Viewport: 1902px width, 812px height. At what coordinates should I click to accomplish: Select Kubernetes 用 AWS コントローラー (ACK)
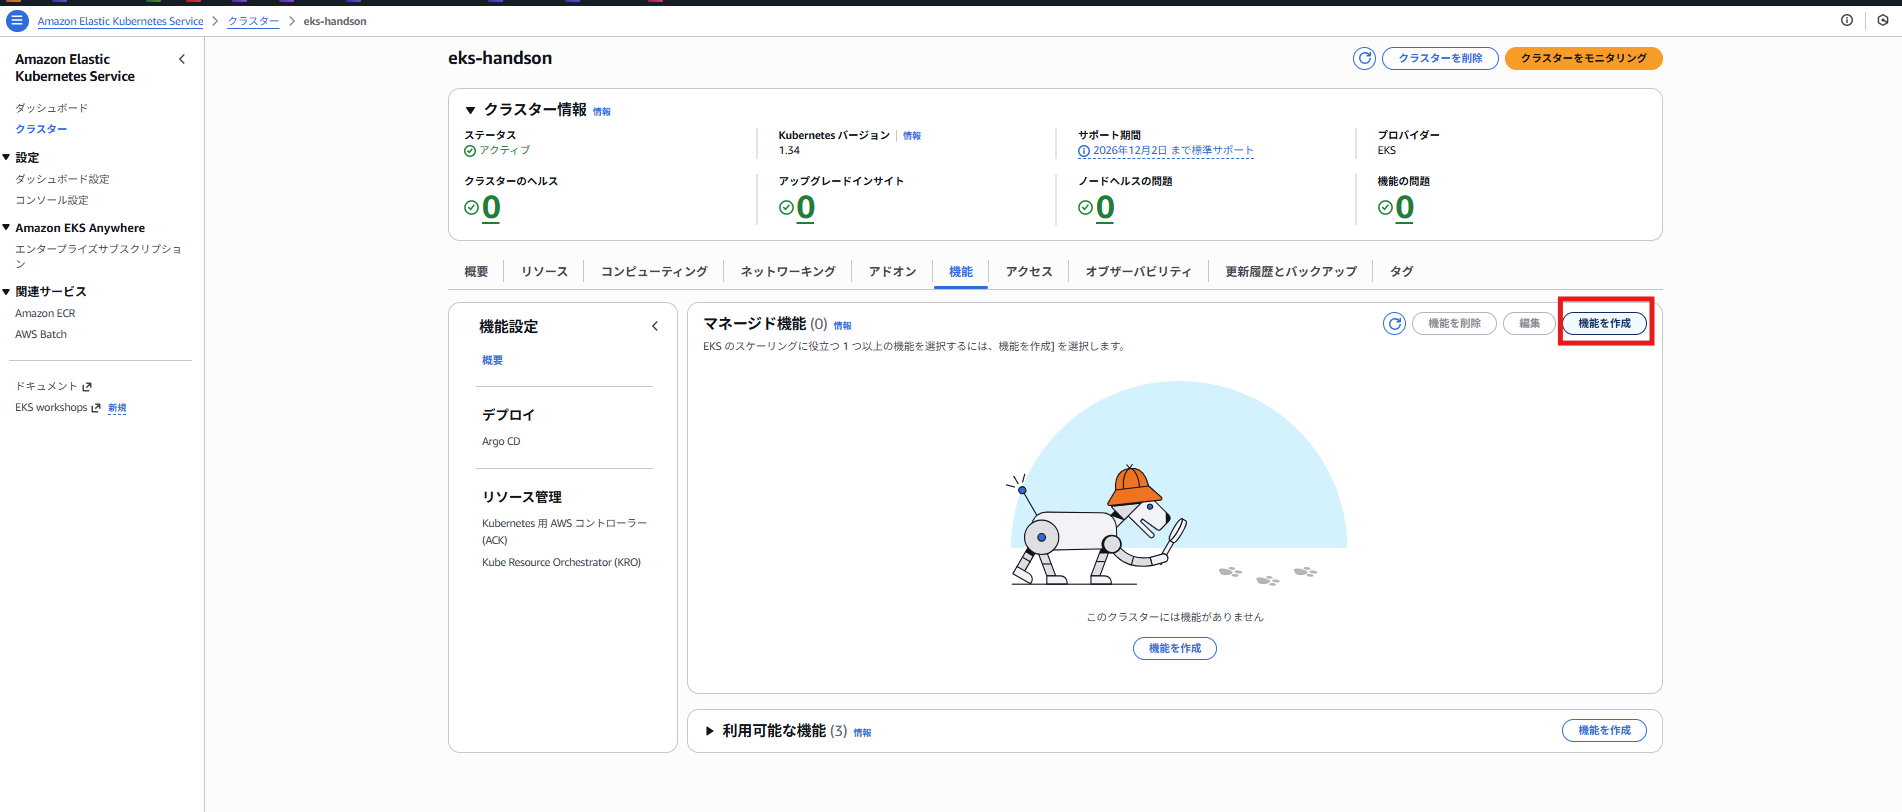564,531
